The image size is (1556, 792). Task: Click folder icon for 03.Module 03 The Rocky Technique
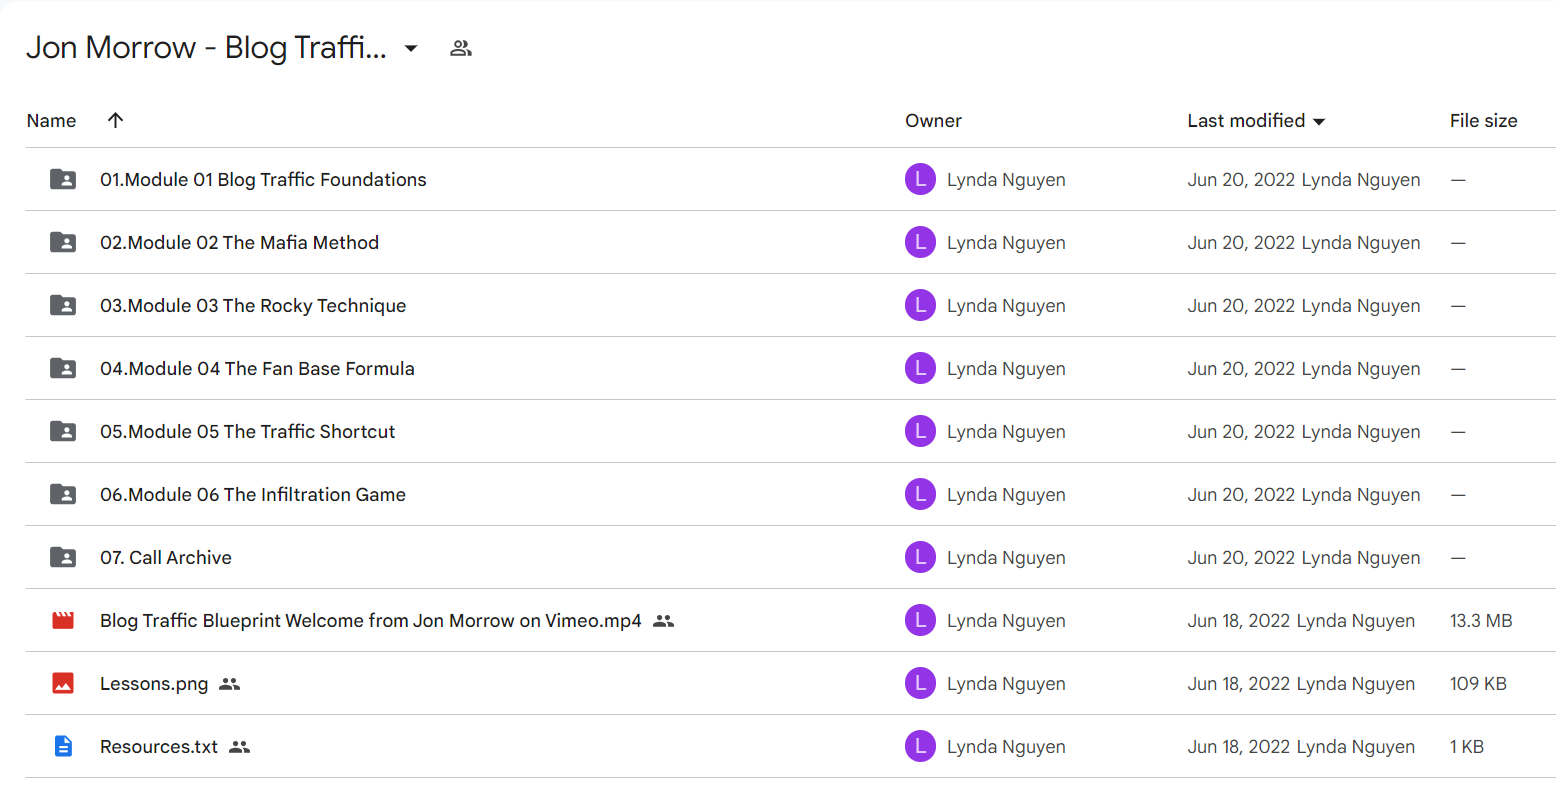point(63,305)
